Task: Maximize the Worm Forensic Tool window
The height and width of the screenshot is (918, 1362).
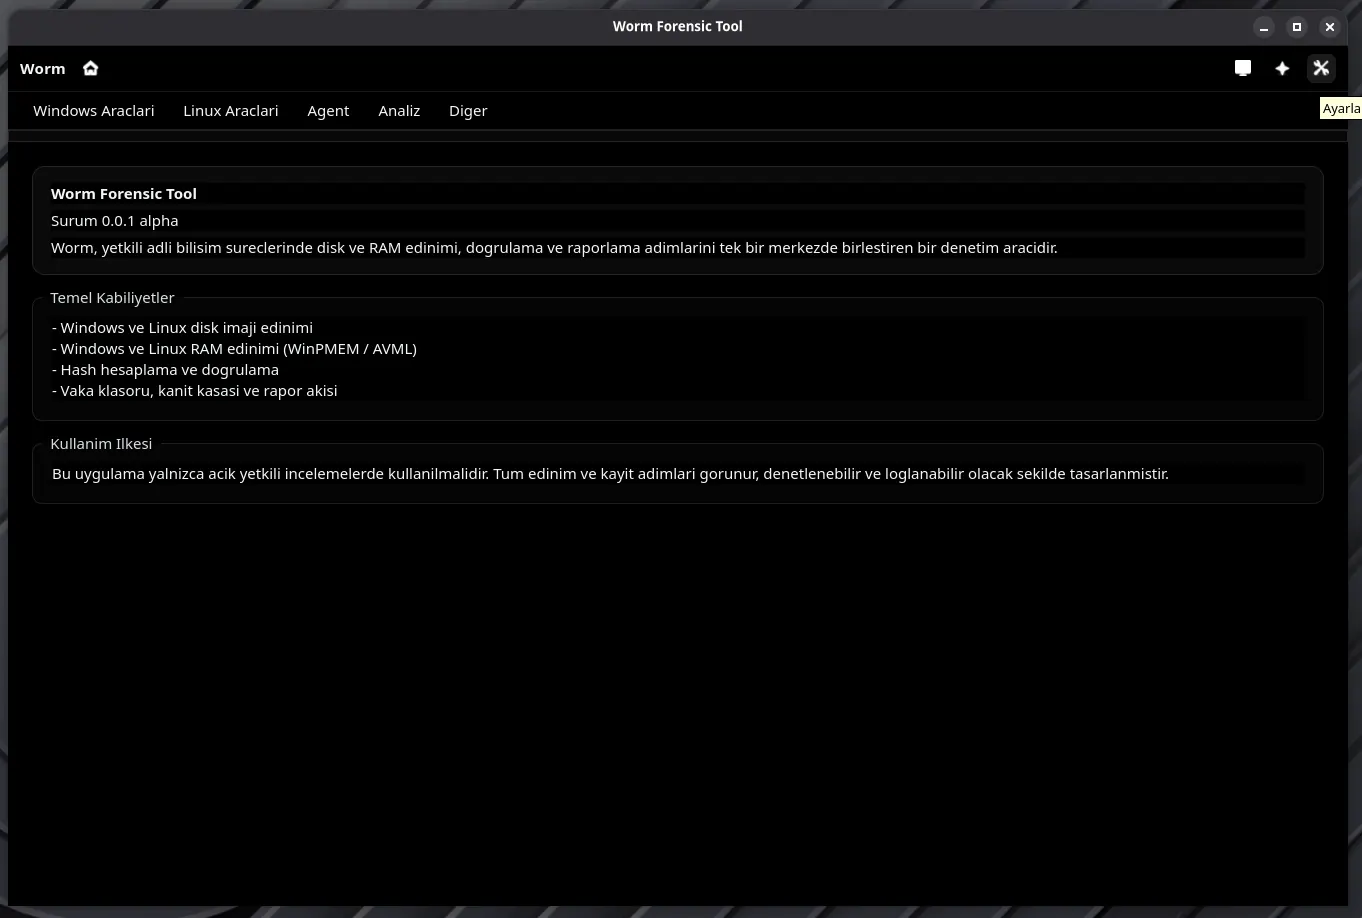Action: coord(1297,27)
